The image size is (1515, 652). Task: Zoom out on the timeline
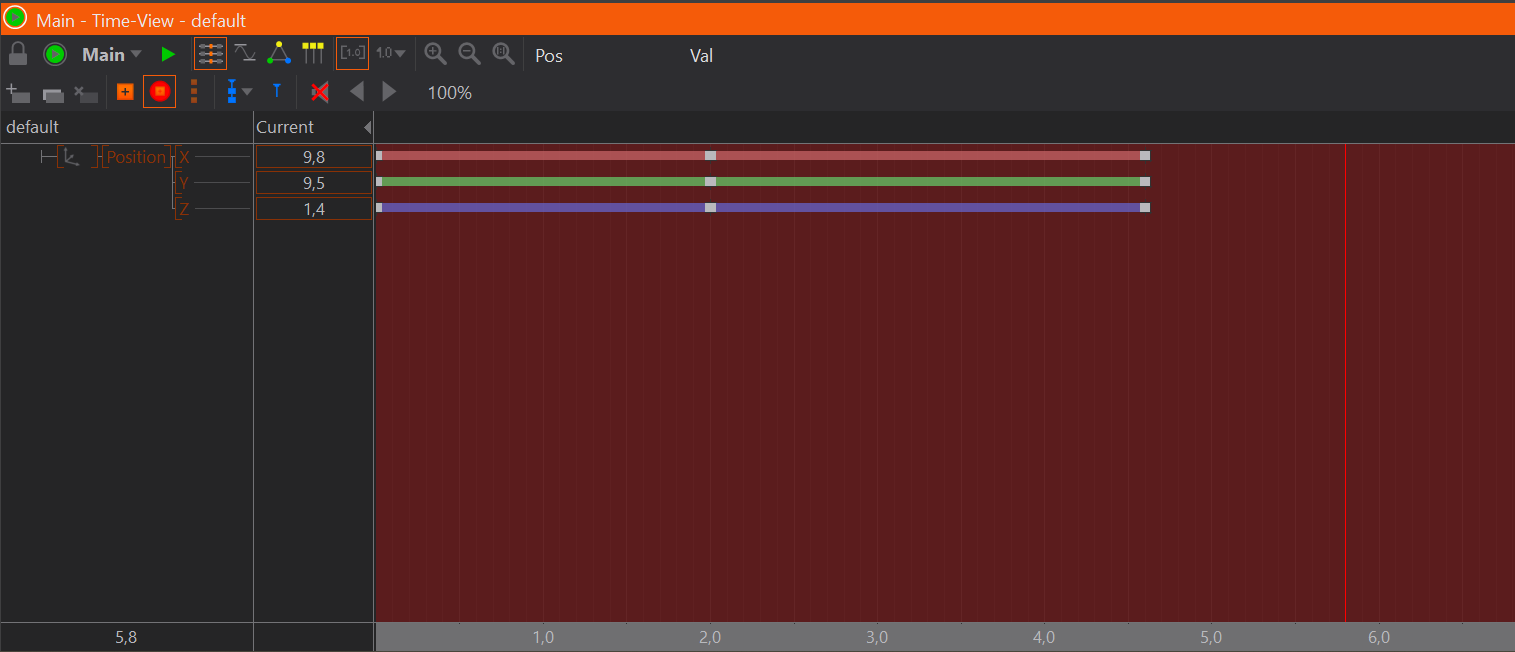[469, 54]
